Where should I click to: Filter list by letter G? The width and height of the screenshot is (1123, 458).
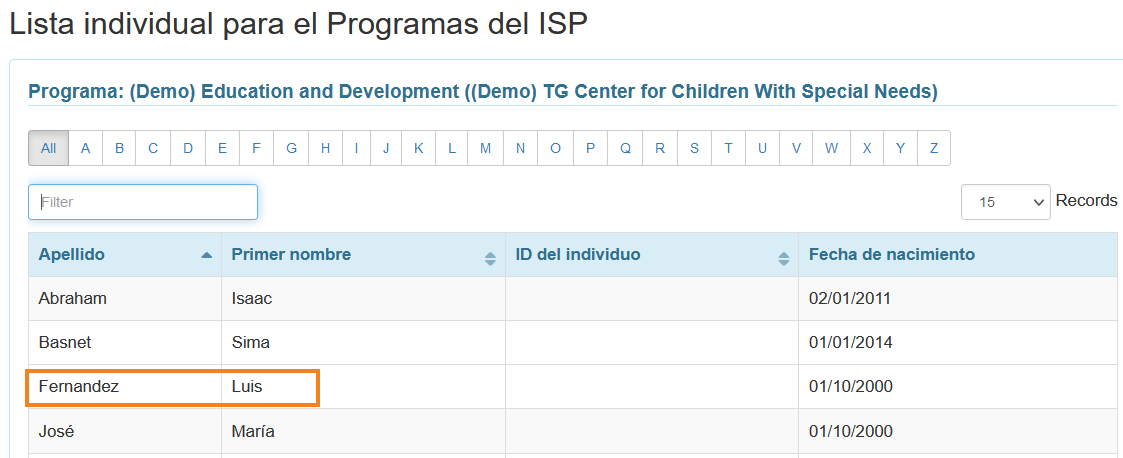pos(291,148)
